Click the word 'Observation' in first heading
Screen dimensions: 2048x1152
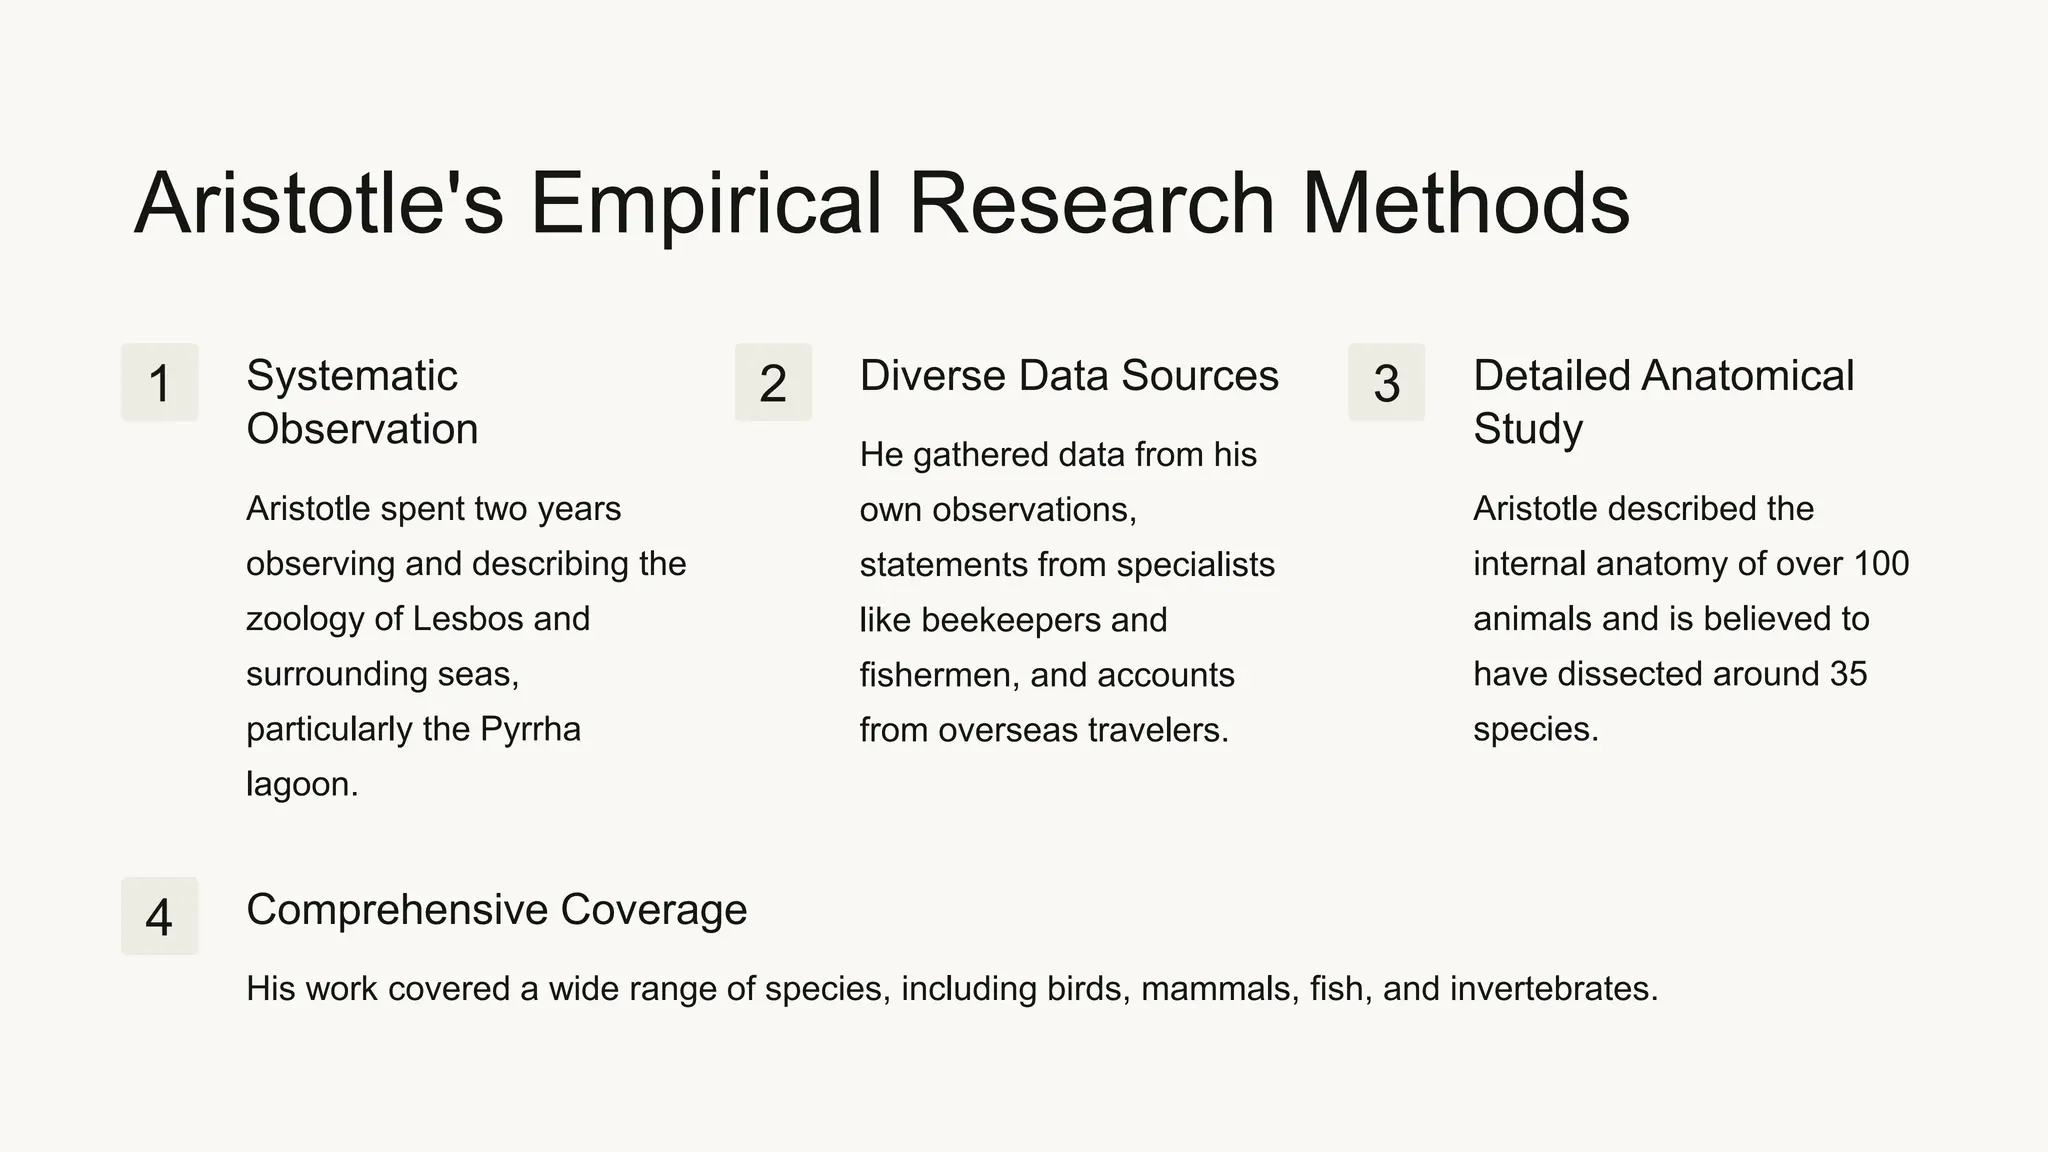pyautogui.click(x=362, y=429)
